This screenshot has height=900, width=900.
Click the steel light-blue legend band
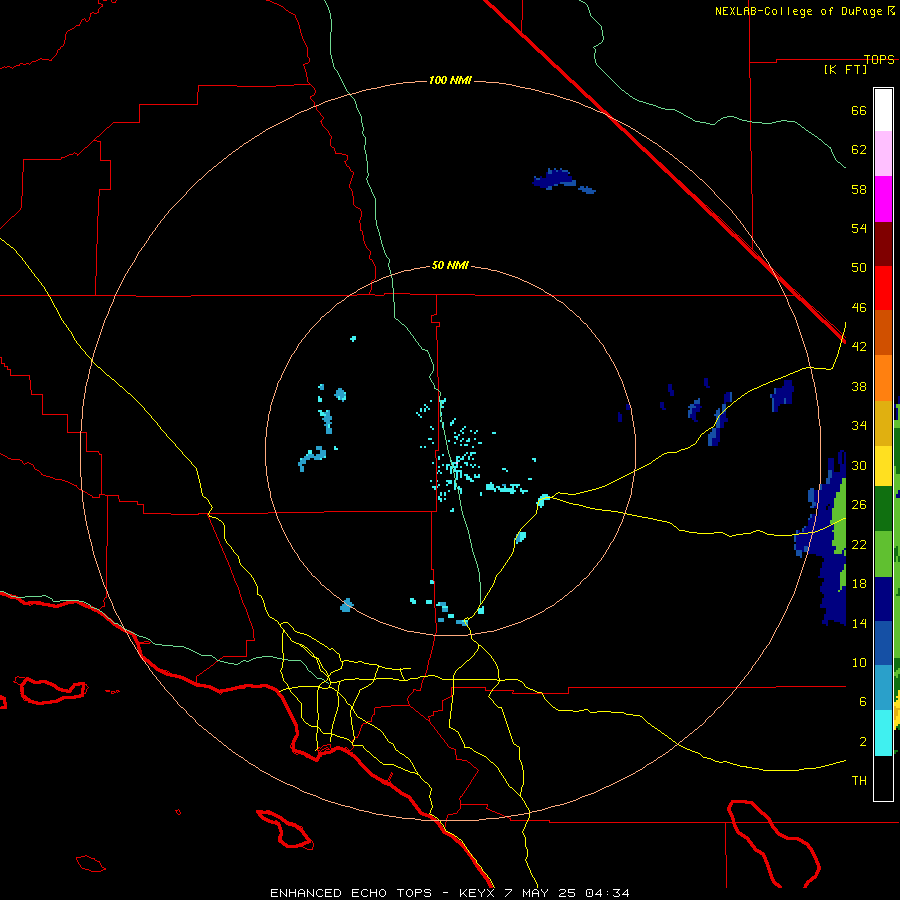coord(883,688)
